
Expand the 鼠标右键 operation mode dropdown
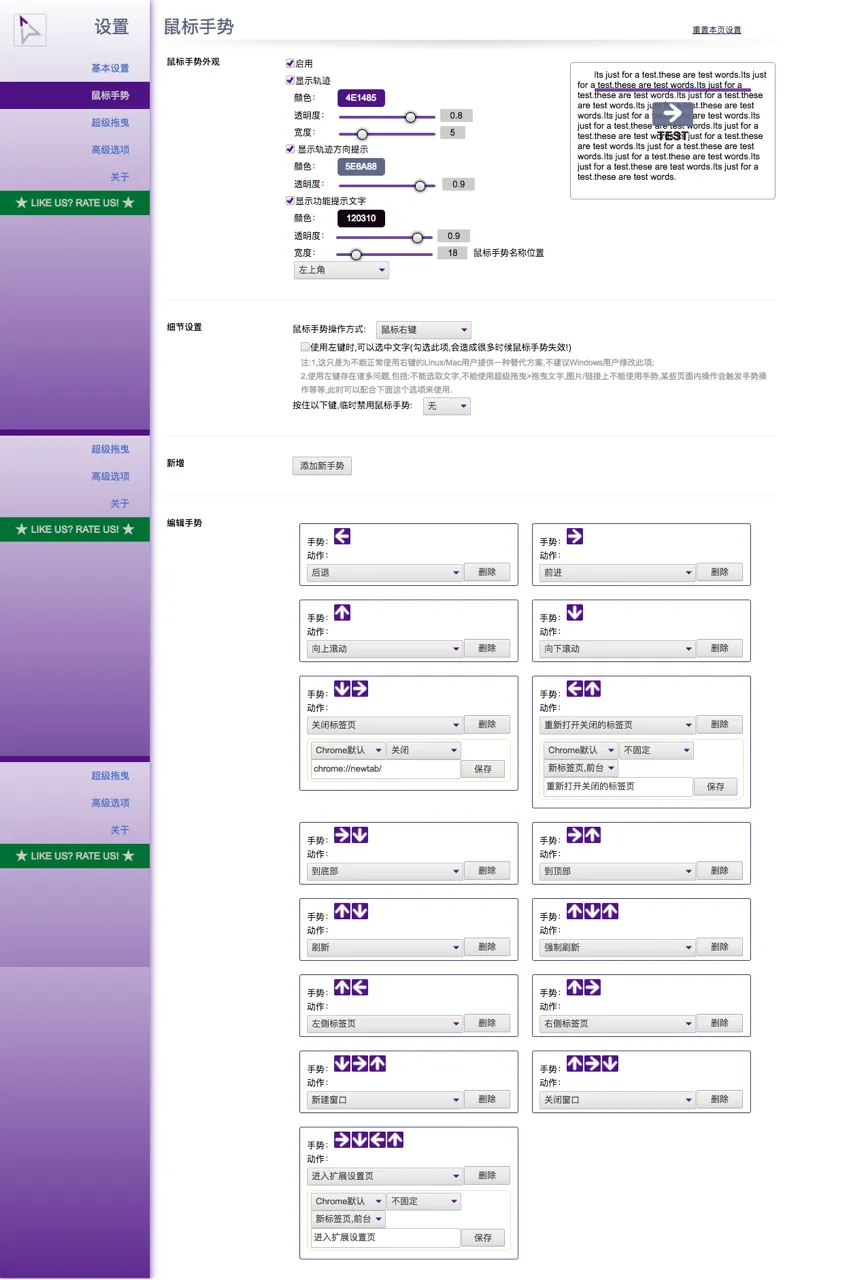(x=423, y=329)
